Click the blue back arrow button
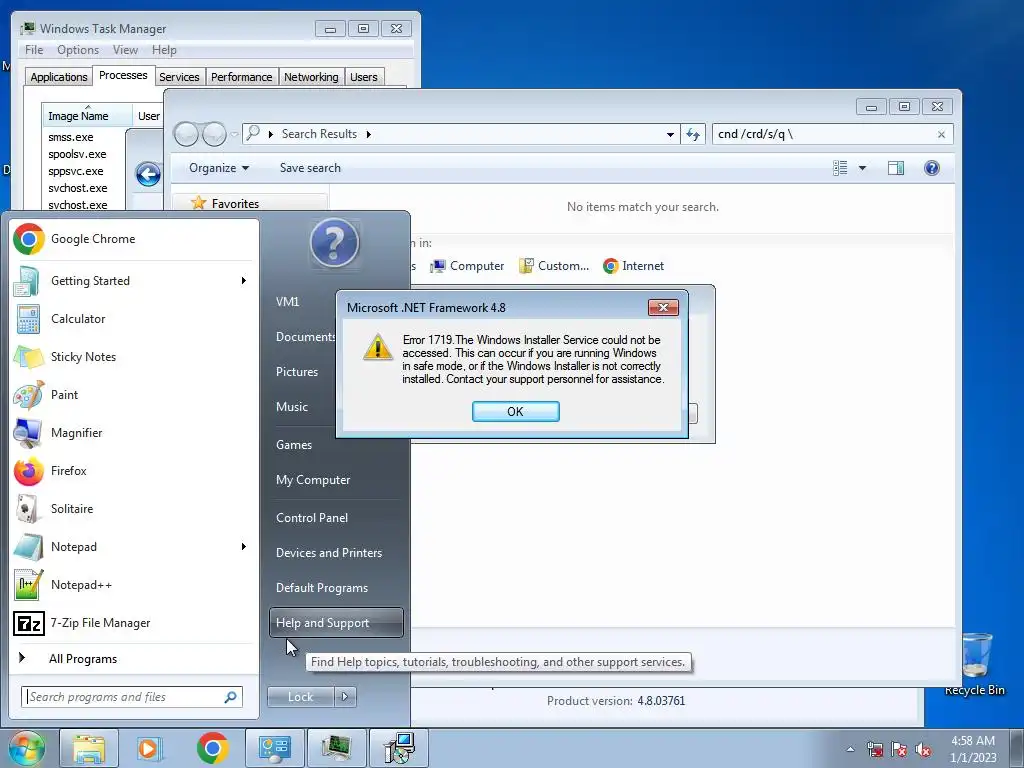Image resolution: width=1024 pixels, height=768 pixels. 148,174
